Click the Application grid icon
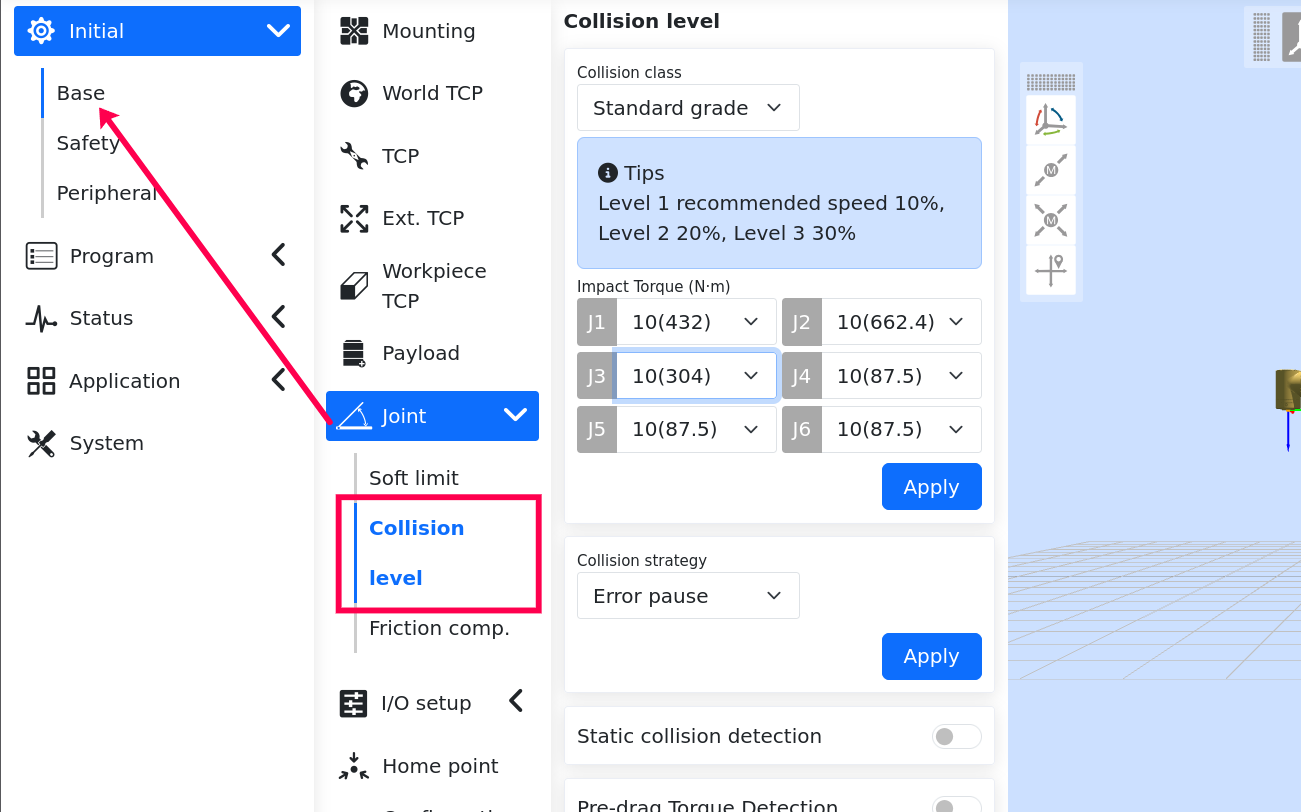 [x=41, y=381]
